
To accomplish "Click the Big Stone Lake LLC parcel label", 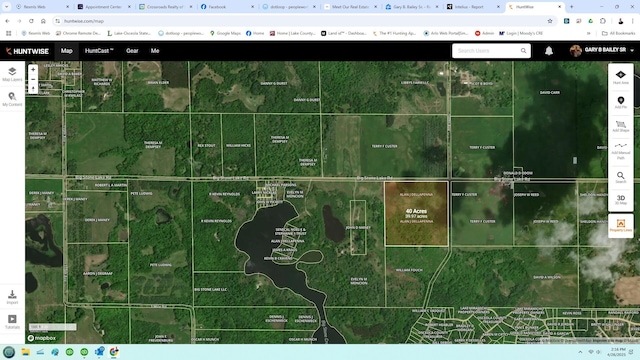I will [211, 289].
